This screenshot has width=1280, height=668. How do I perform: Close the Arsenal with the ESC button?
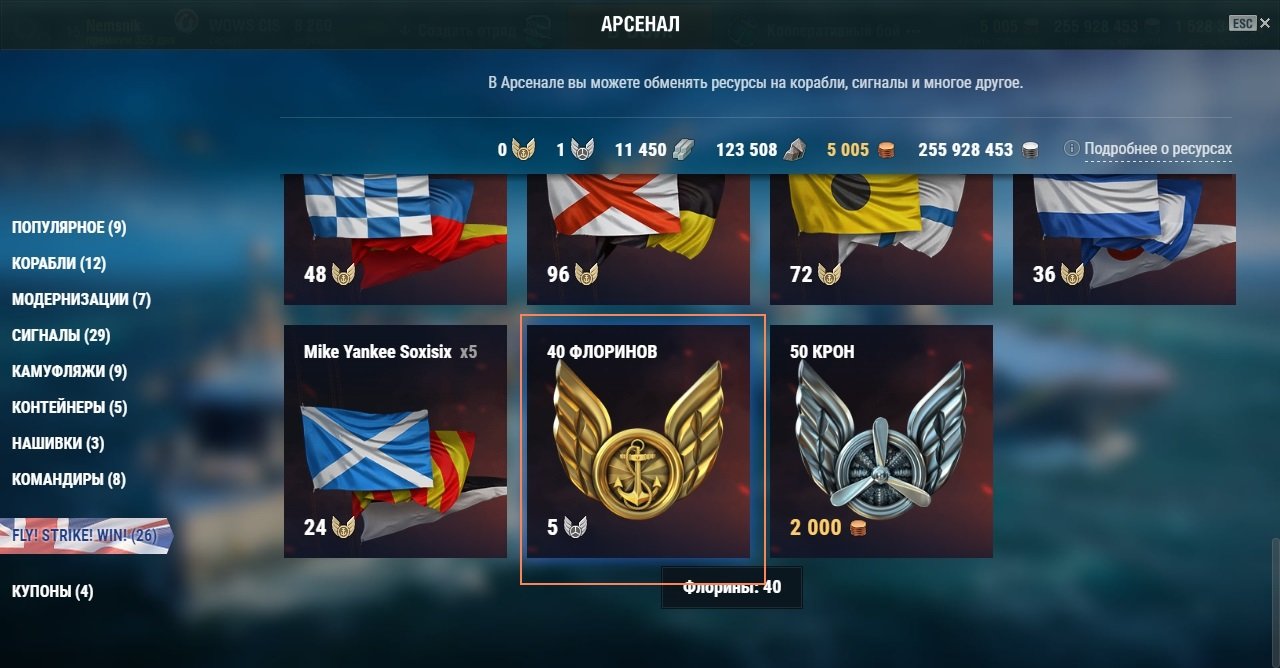tap(1243, 23)
